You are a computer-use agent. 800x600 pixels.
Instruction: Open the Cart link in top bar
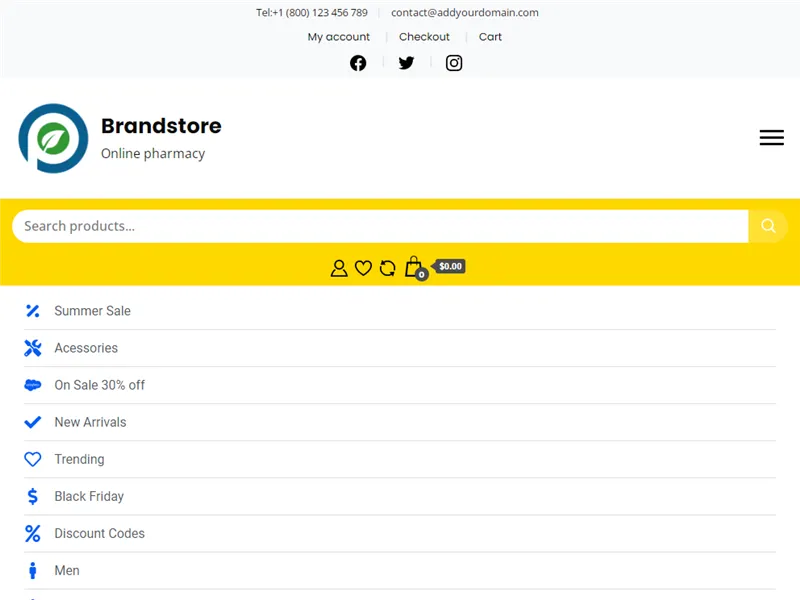tap(490, 37)
